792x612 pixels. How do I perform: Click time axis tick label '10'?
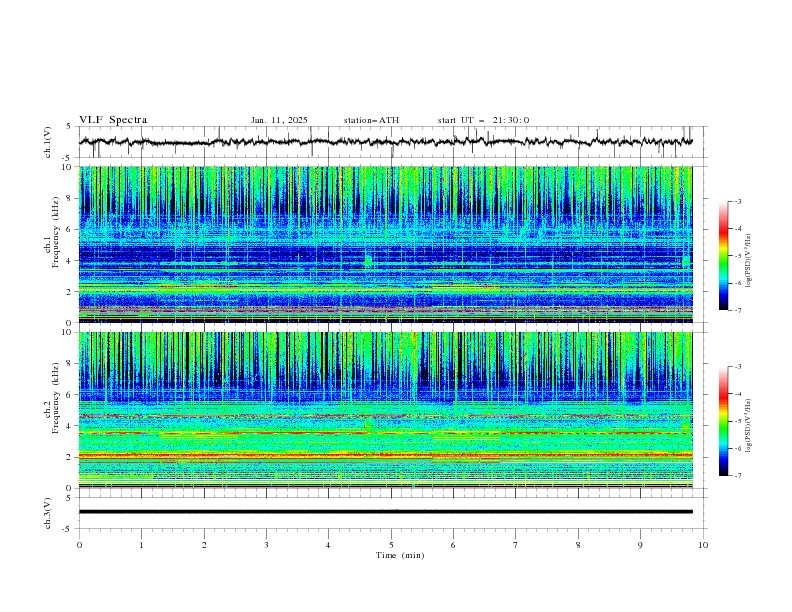[x=703, y=545]
